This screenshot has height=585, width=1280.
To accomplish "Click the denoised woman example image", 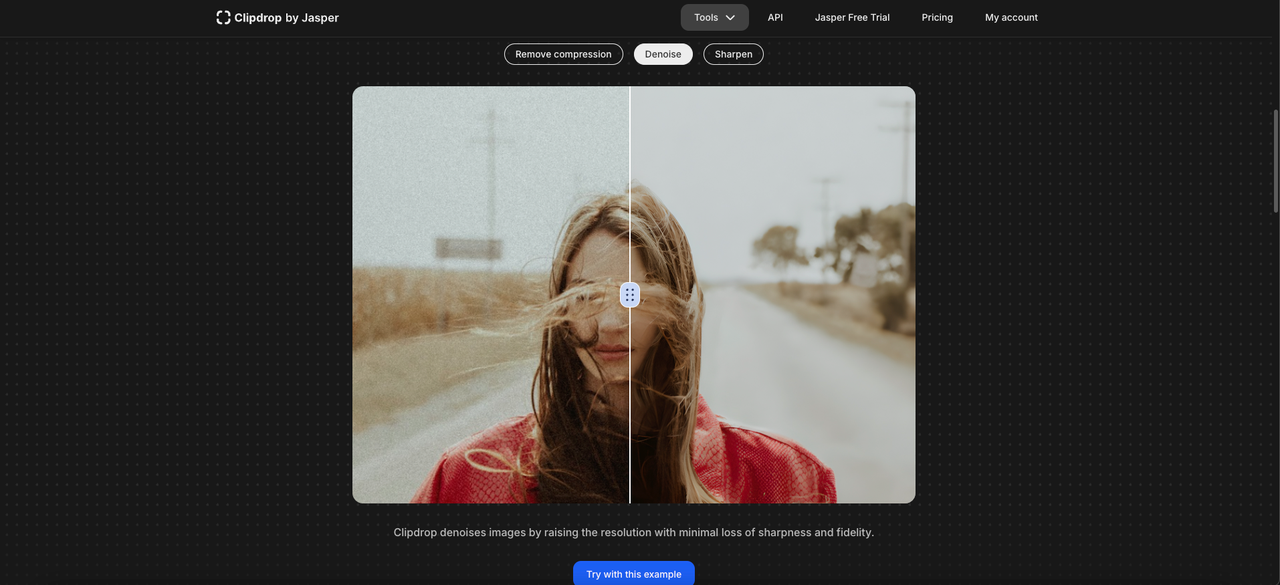I will coord(634,295).
